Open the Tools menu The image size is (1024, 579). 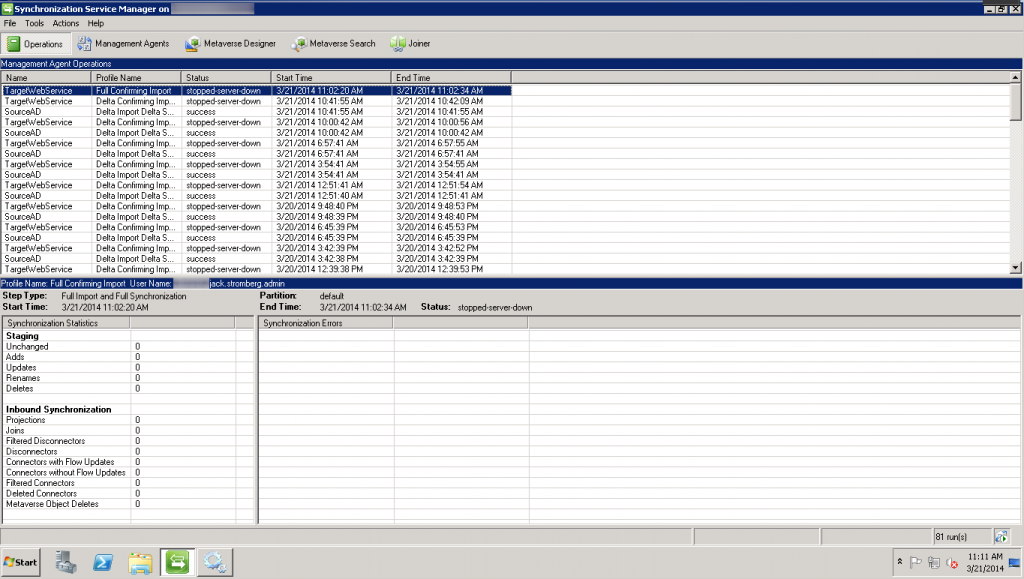click(x=34, y=22)
